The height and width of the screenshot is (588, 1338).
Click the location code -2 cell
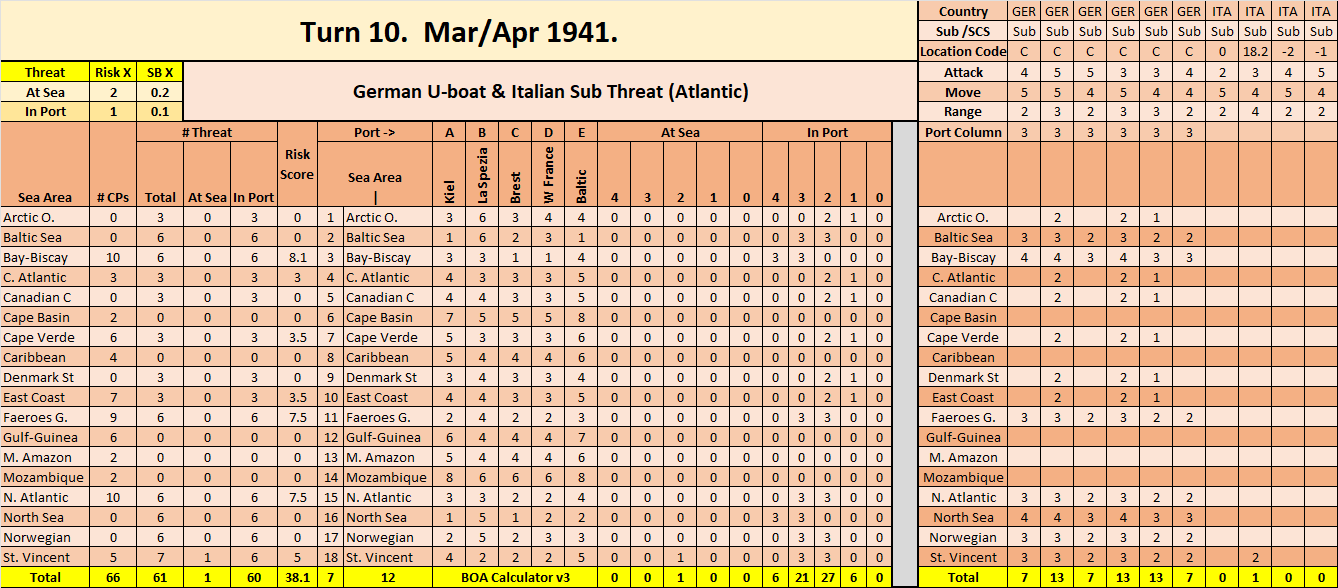point(1288,52)
